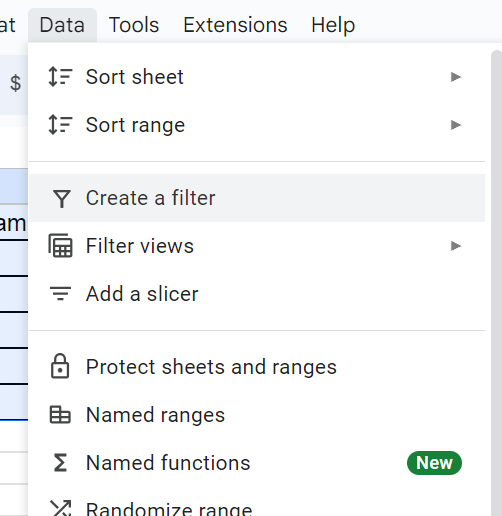502x516 pixels.
Task: Click the Named ranges grid icon
Action: 60,415
